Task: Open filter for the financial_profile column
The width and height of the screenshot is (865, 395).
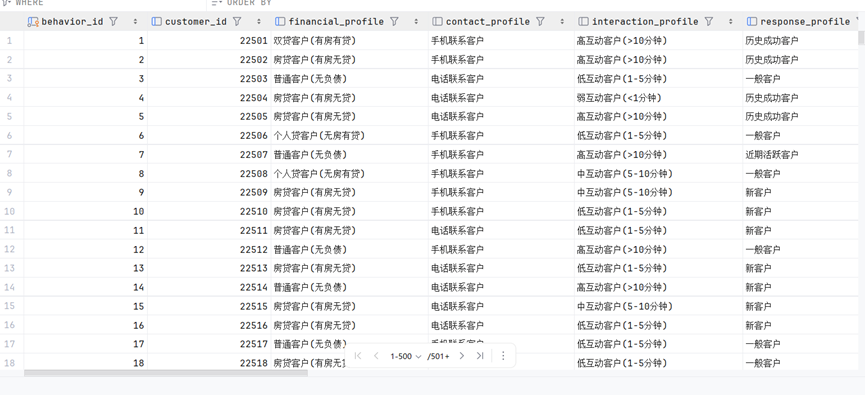Action: pos(394,22)
